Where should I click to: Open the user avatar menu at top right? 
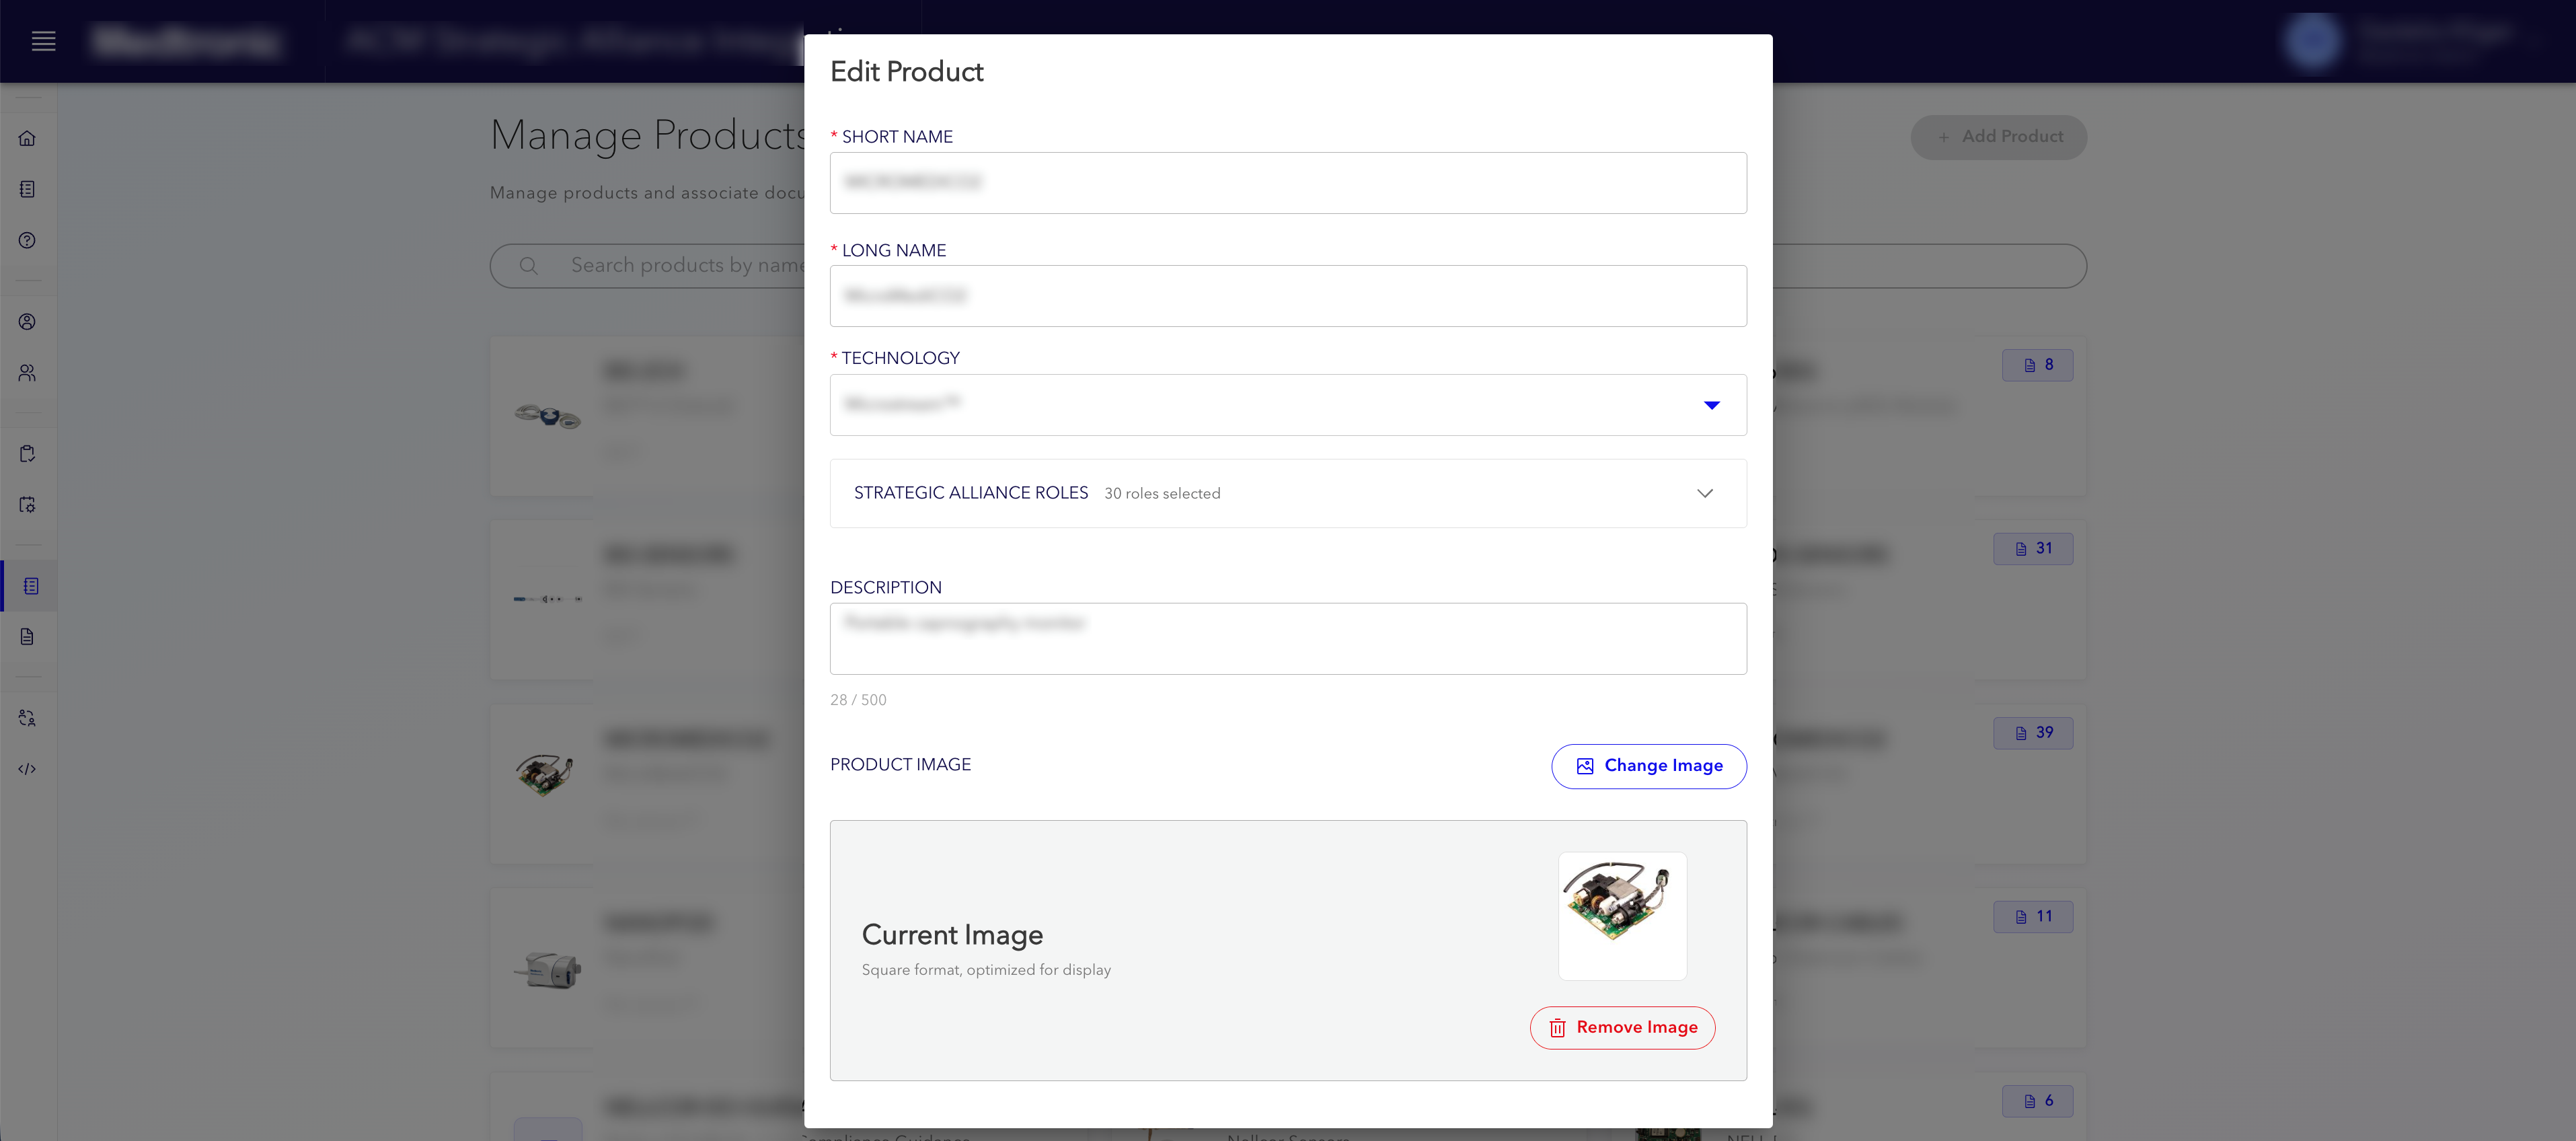pyautogui.click(x=2312, y=41)
